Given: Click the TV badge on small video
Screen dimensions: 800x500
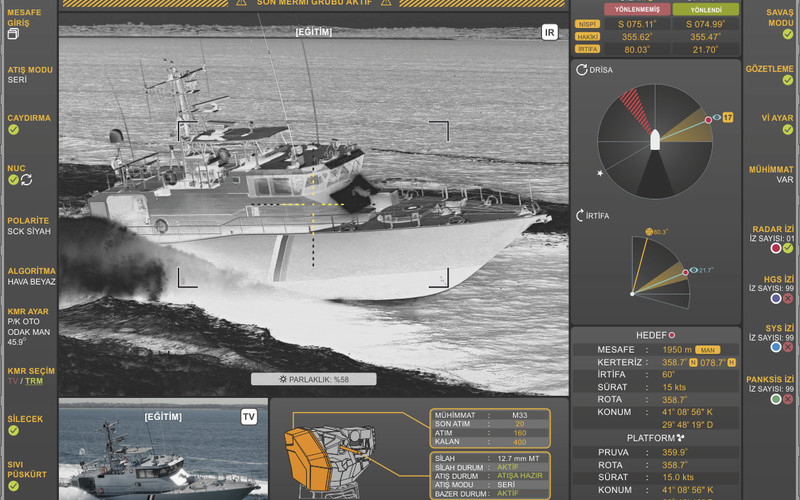Looking at the screenshot, I should tap(248, 417).
